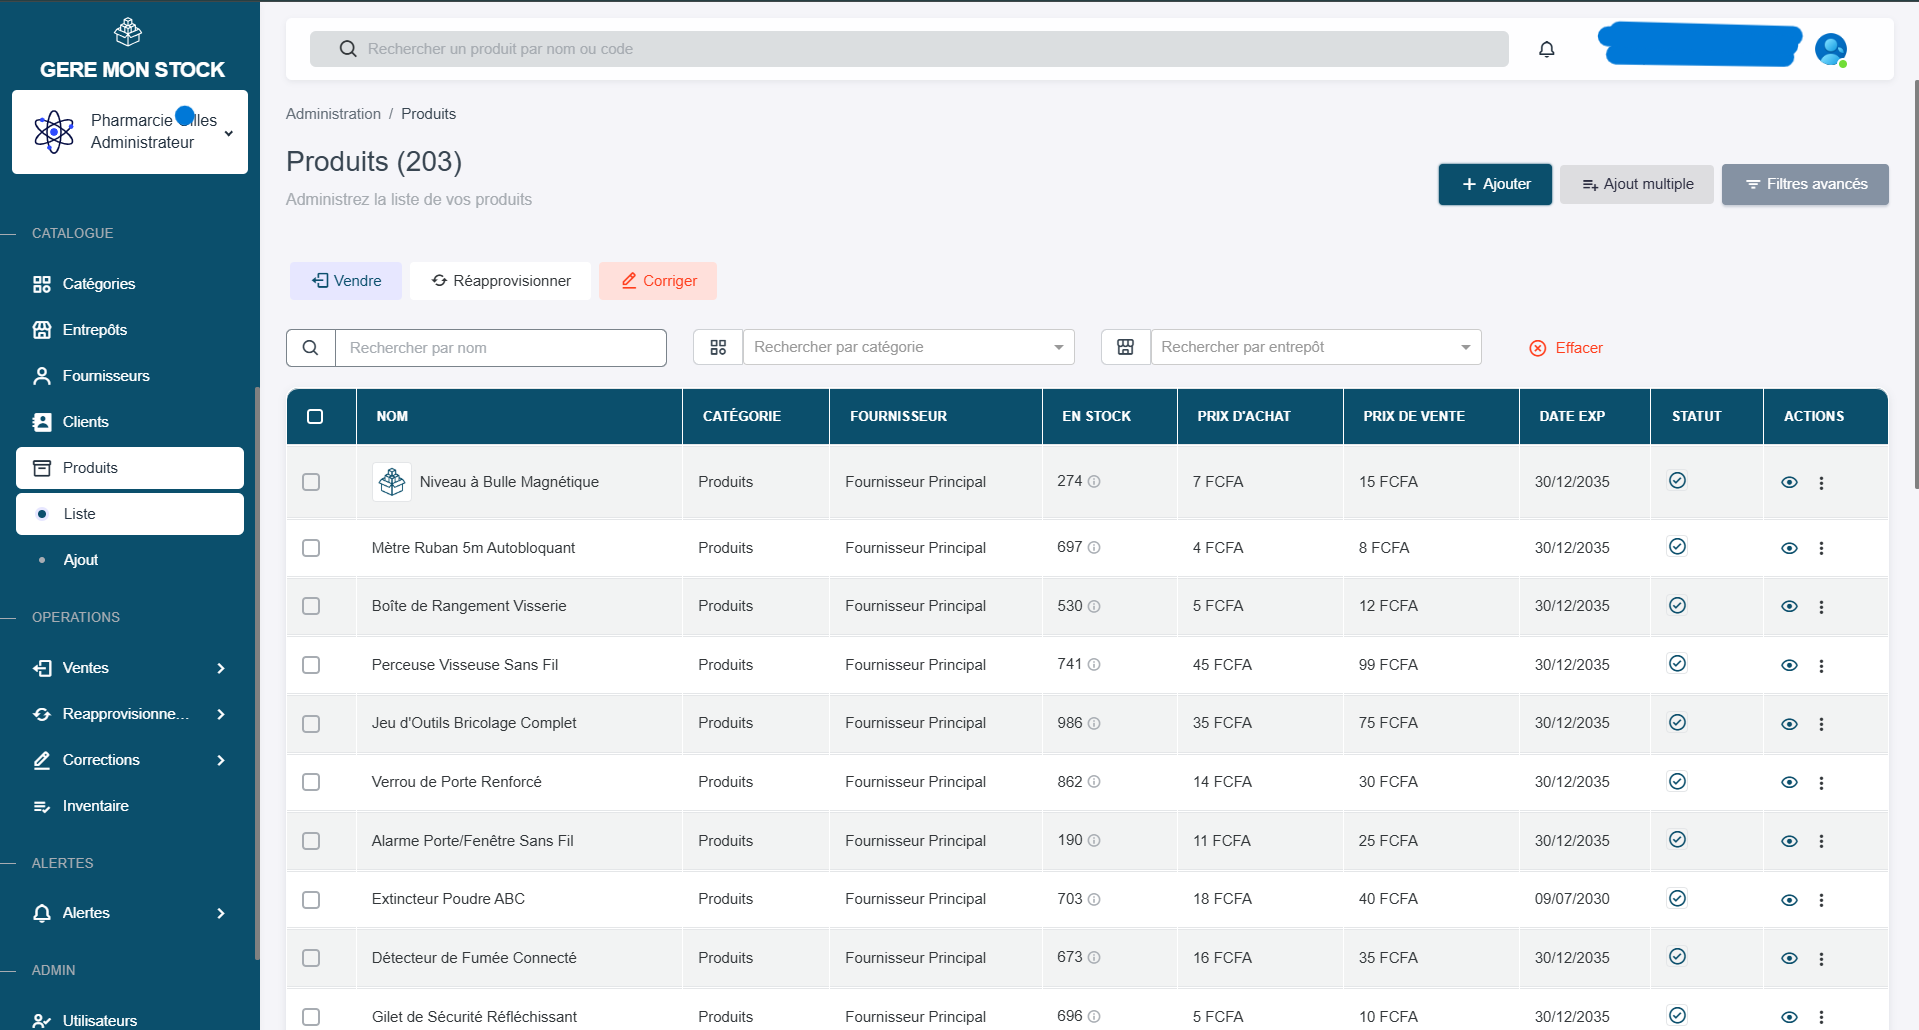Image resolution: width=1919 pixels, height=1030 pixels.
Task: Click the GERE MON STOCK logo icon
Action: click(128, 32)
